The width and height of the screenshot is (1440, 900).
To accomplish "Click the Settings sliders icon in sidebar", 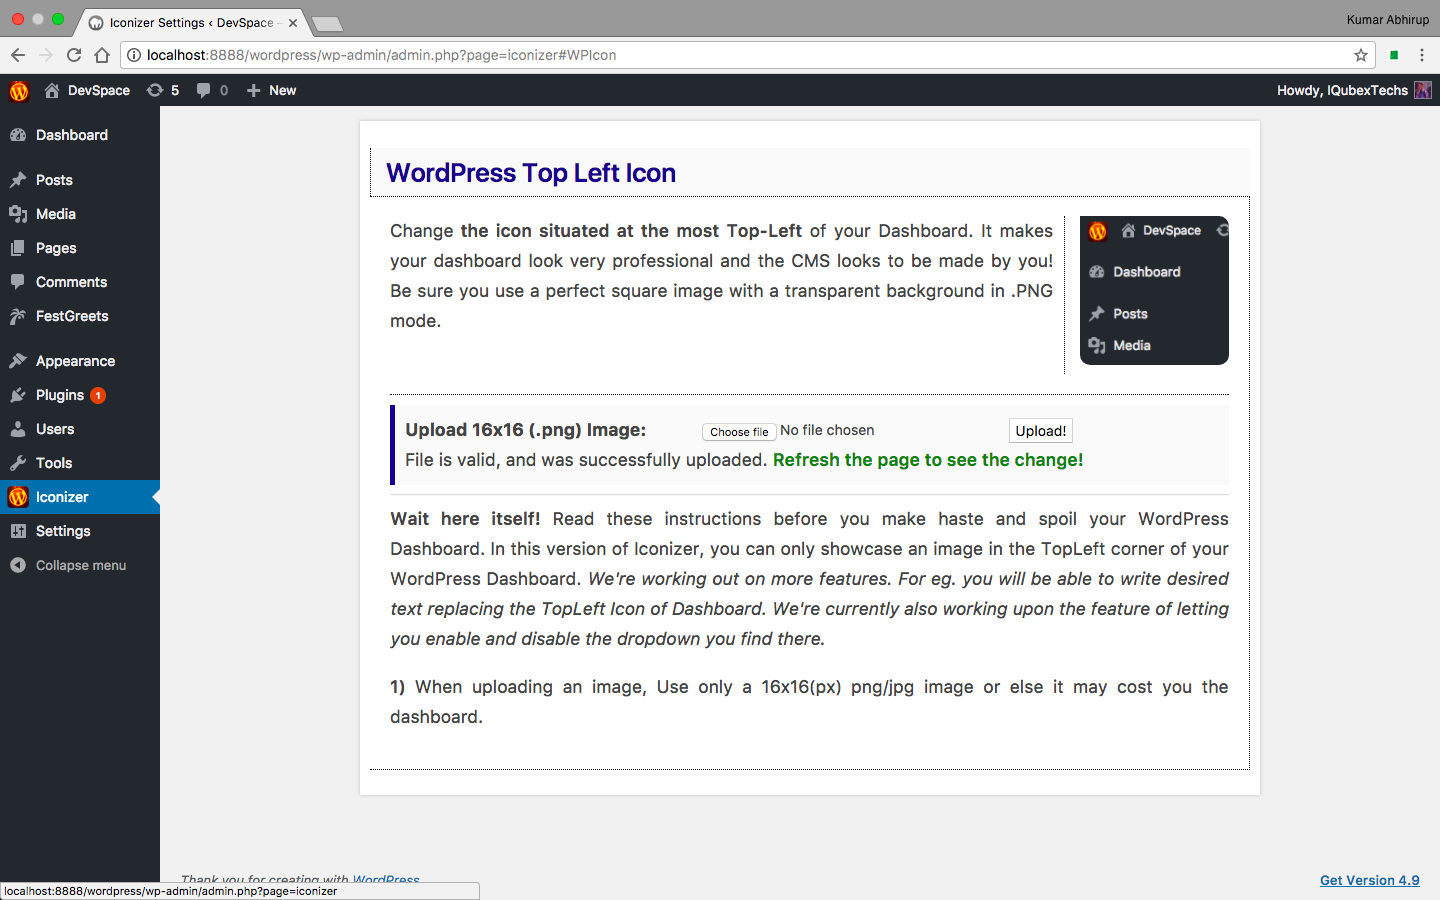I will pos(18,531).
